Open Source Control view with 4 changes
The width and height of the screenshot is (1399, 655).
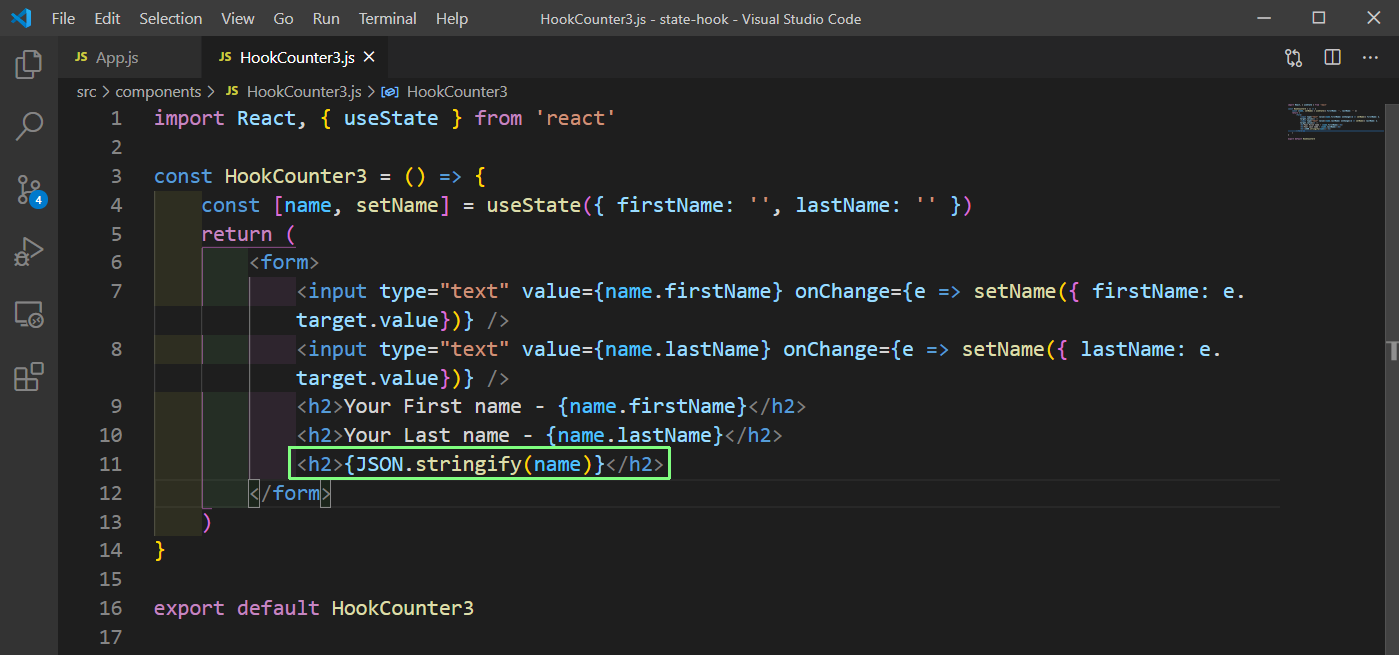[30, 189]
